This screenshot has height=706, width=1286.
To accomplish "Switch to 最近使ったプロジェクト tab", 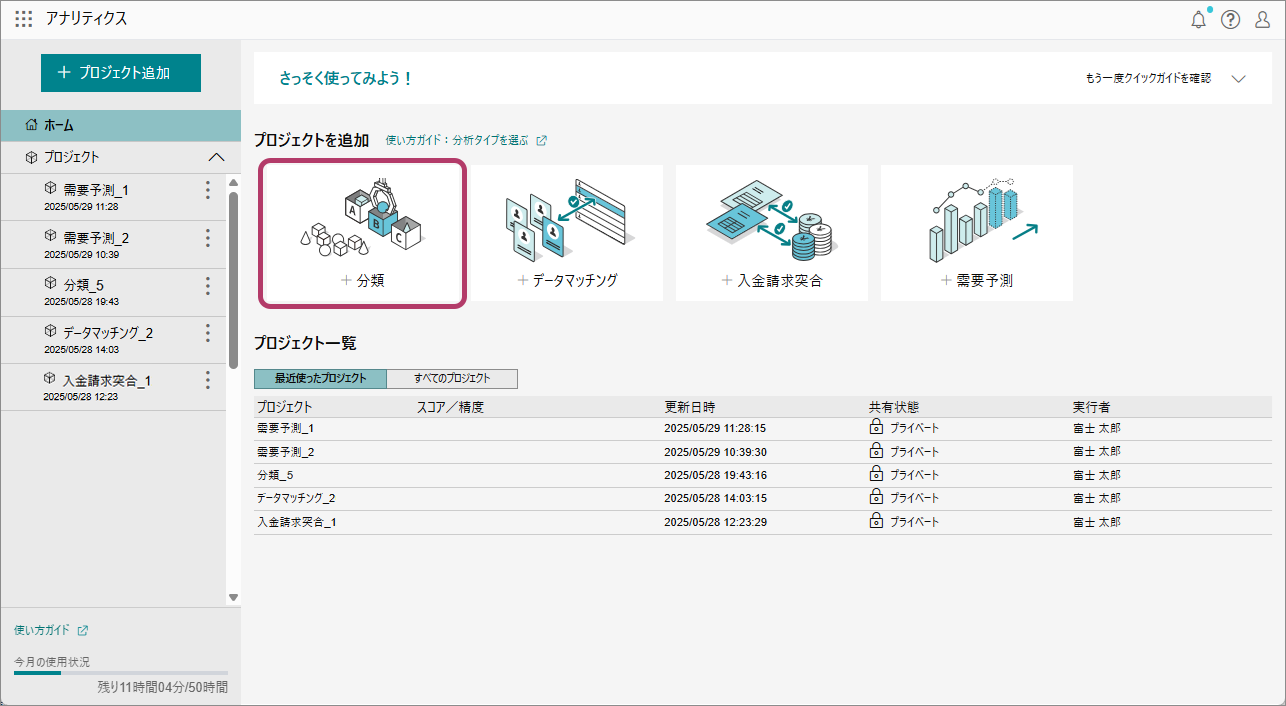I will click(x=320, y=379).
